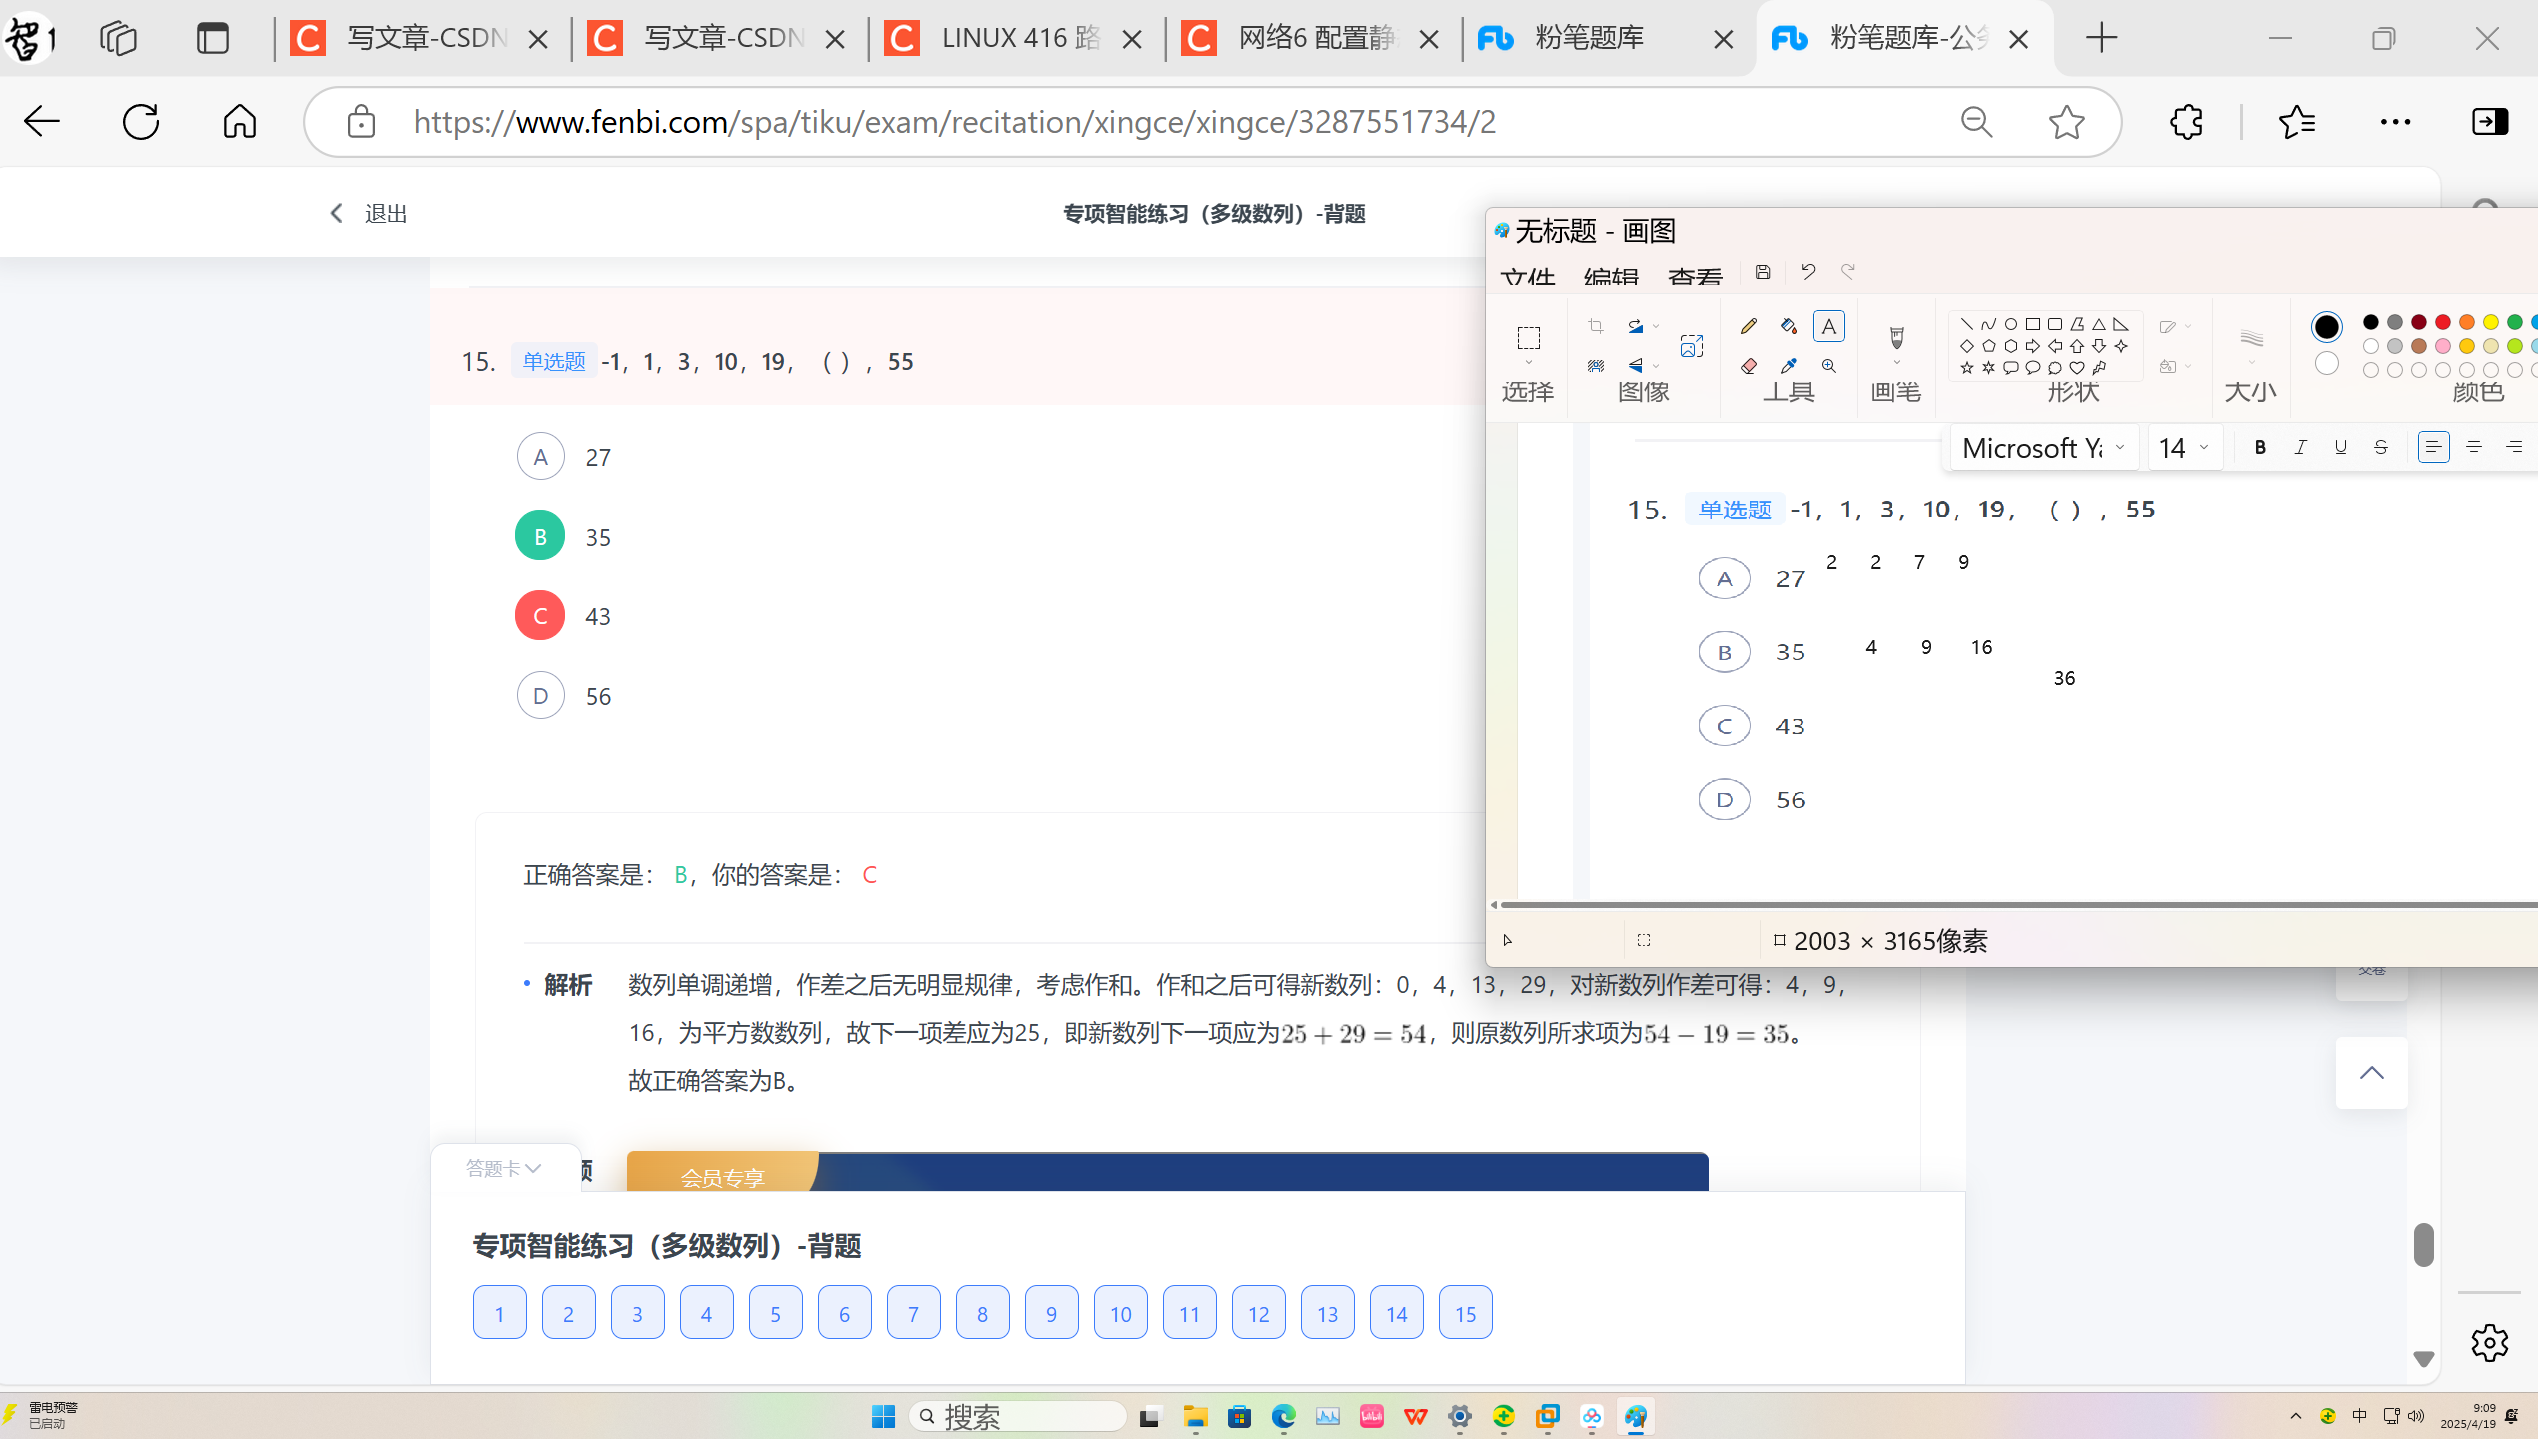
Task: Choose the heart shape in shapes gallery
Action: [2077, 368]
